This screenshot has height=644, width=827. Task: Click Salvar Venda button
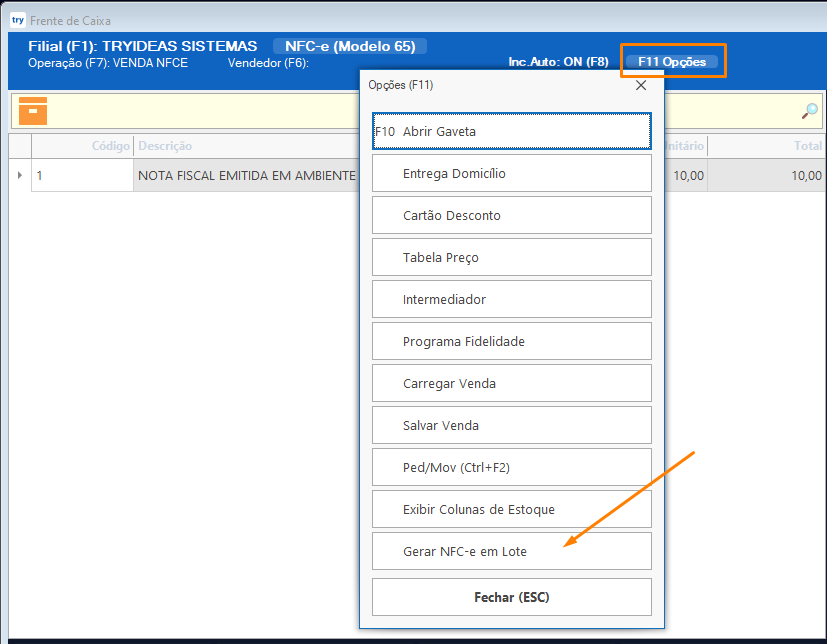coord(512,425)
